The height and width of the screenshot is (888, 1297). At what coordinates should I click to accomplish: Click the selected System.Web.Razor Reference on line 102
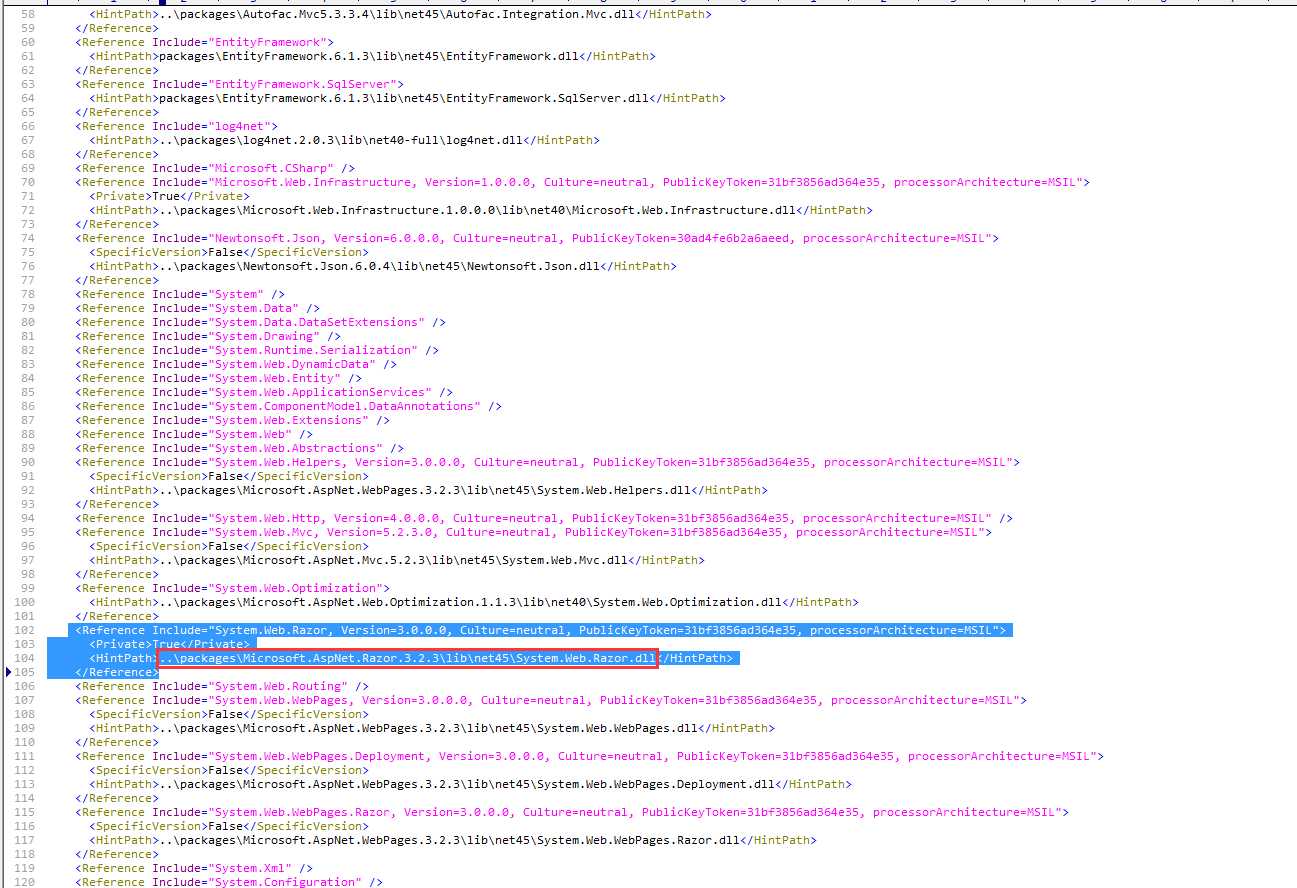(x=540, y=630)
